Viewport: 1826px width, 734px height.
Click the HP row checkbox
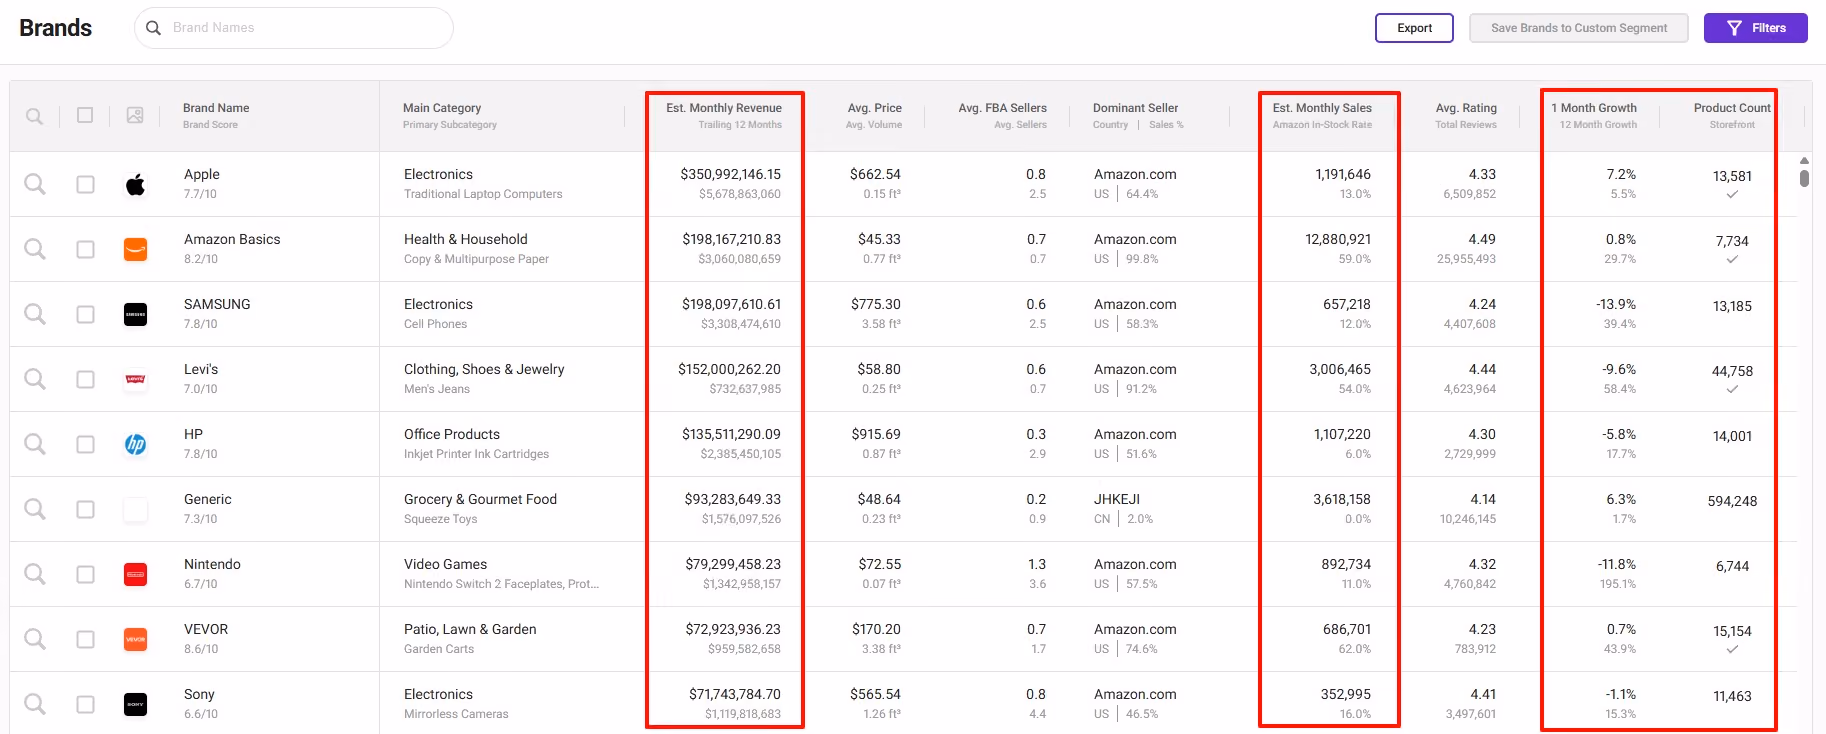pyautogui.click(x=86, y=444)
